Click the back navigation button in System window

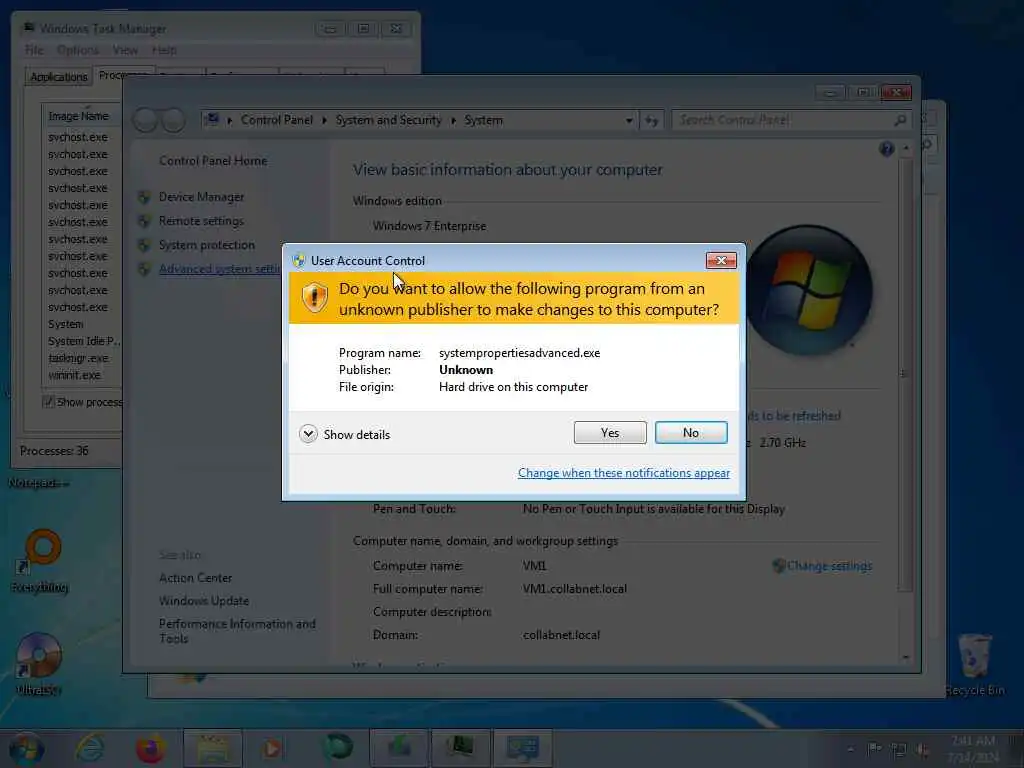click(x=146, y=120)
